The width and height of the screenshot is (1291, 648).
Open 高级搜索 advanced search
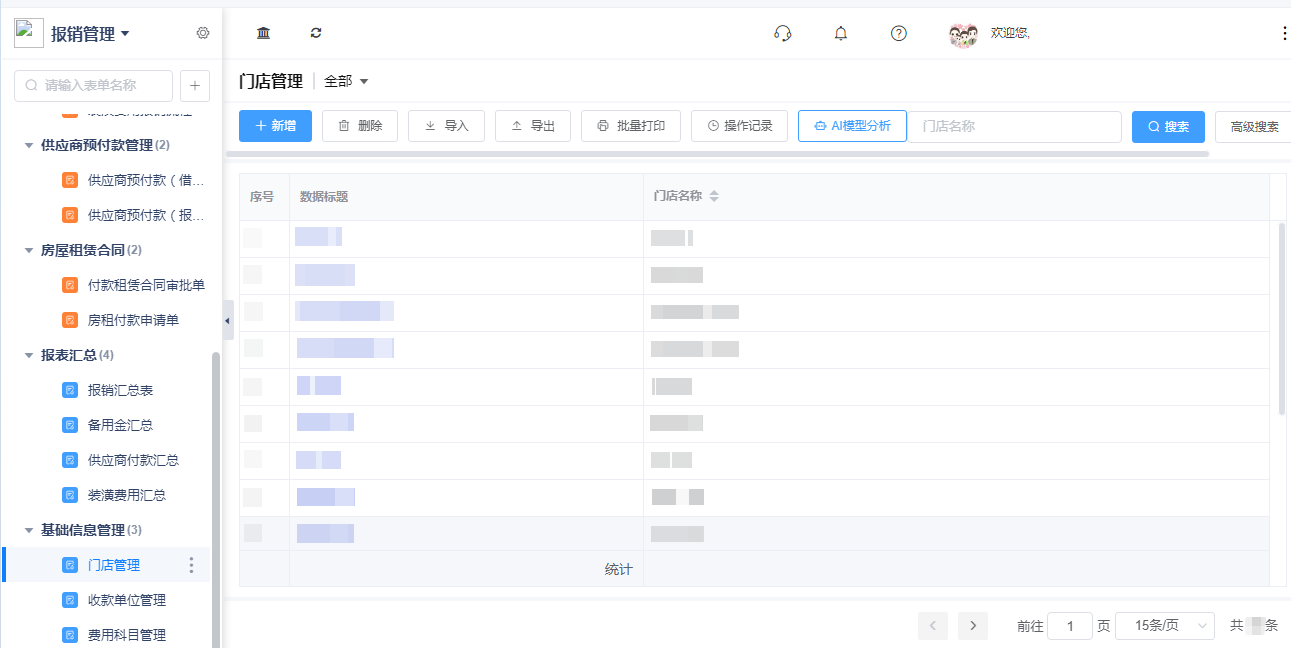[x=1254, y=127]
